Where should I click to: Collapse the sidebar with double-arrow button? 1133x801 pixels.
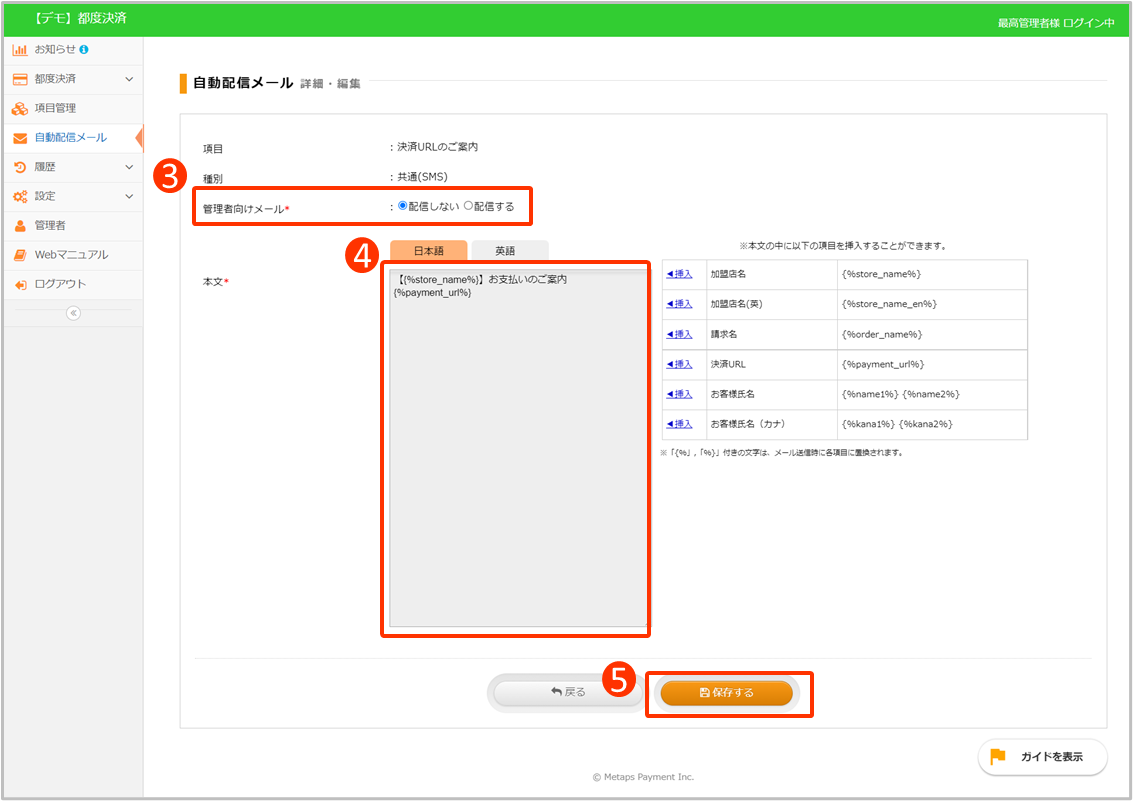click(x=73, y=313)
